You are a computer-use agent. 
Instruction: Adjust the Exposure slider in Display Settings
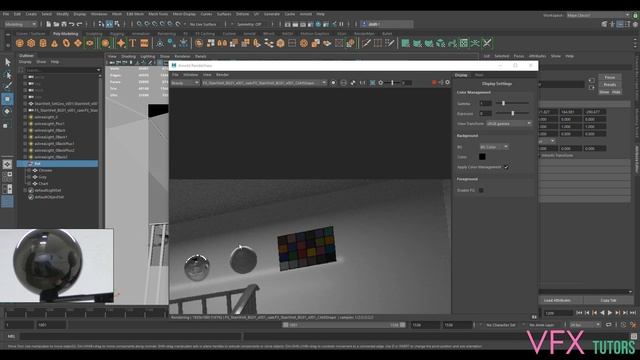point(512,113)
